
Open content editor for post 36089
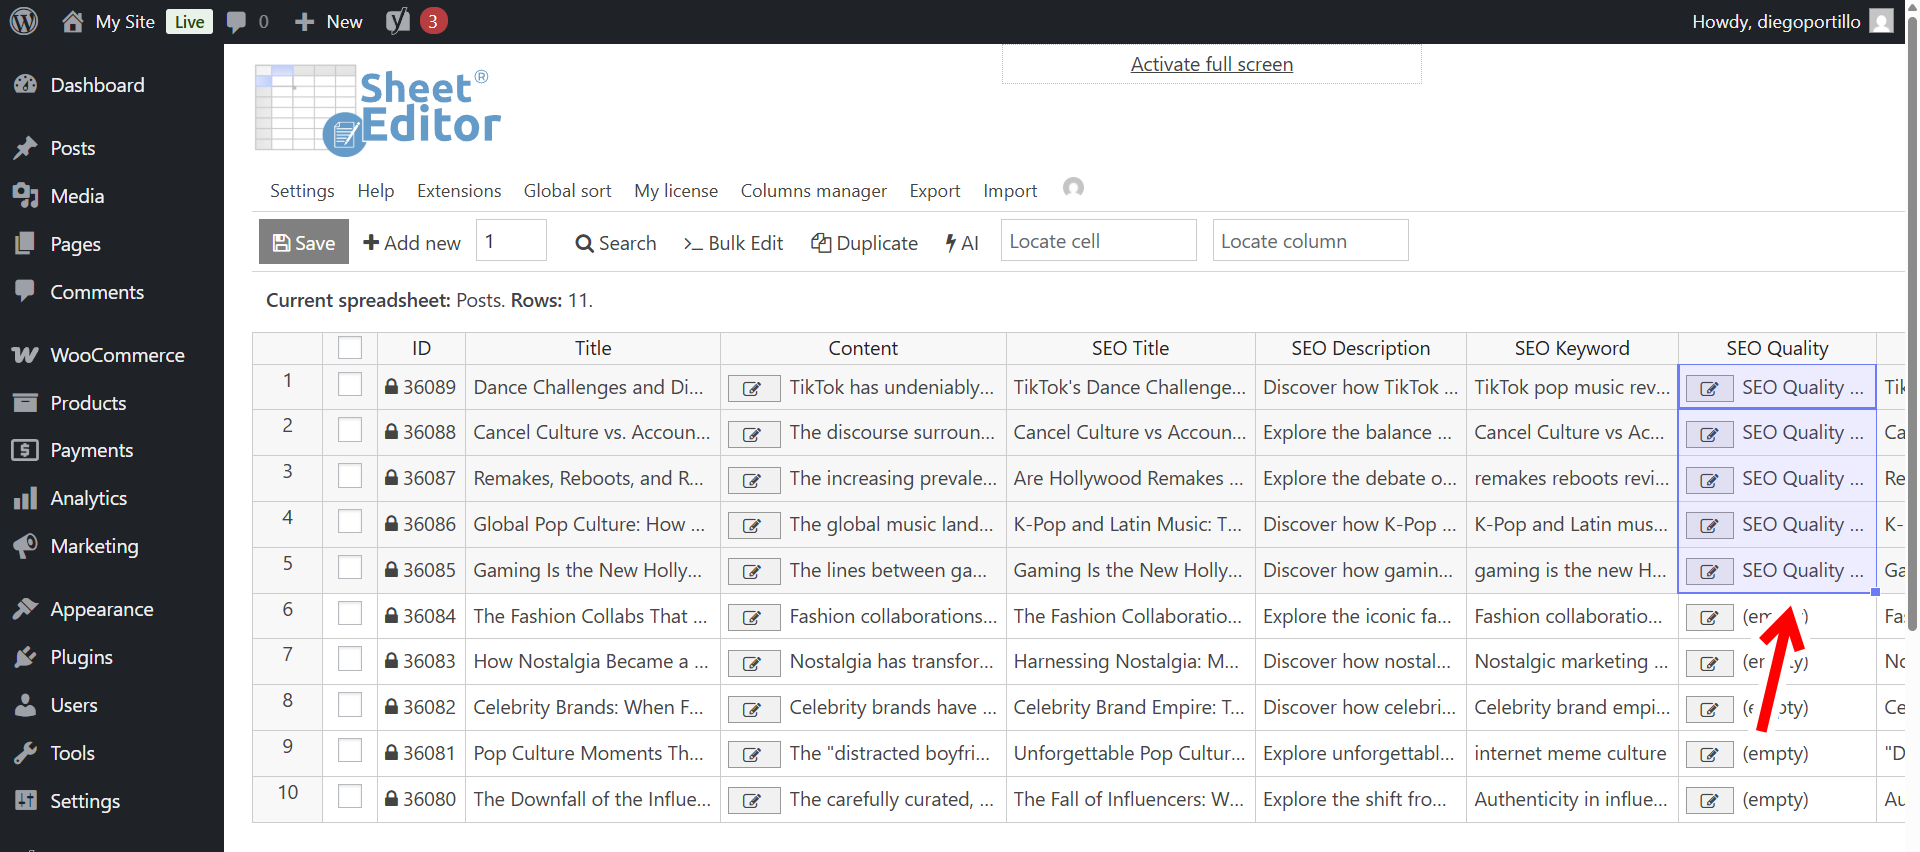(x=753, y=389)
